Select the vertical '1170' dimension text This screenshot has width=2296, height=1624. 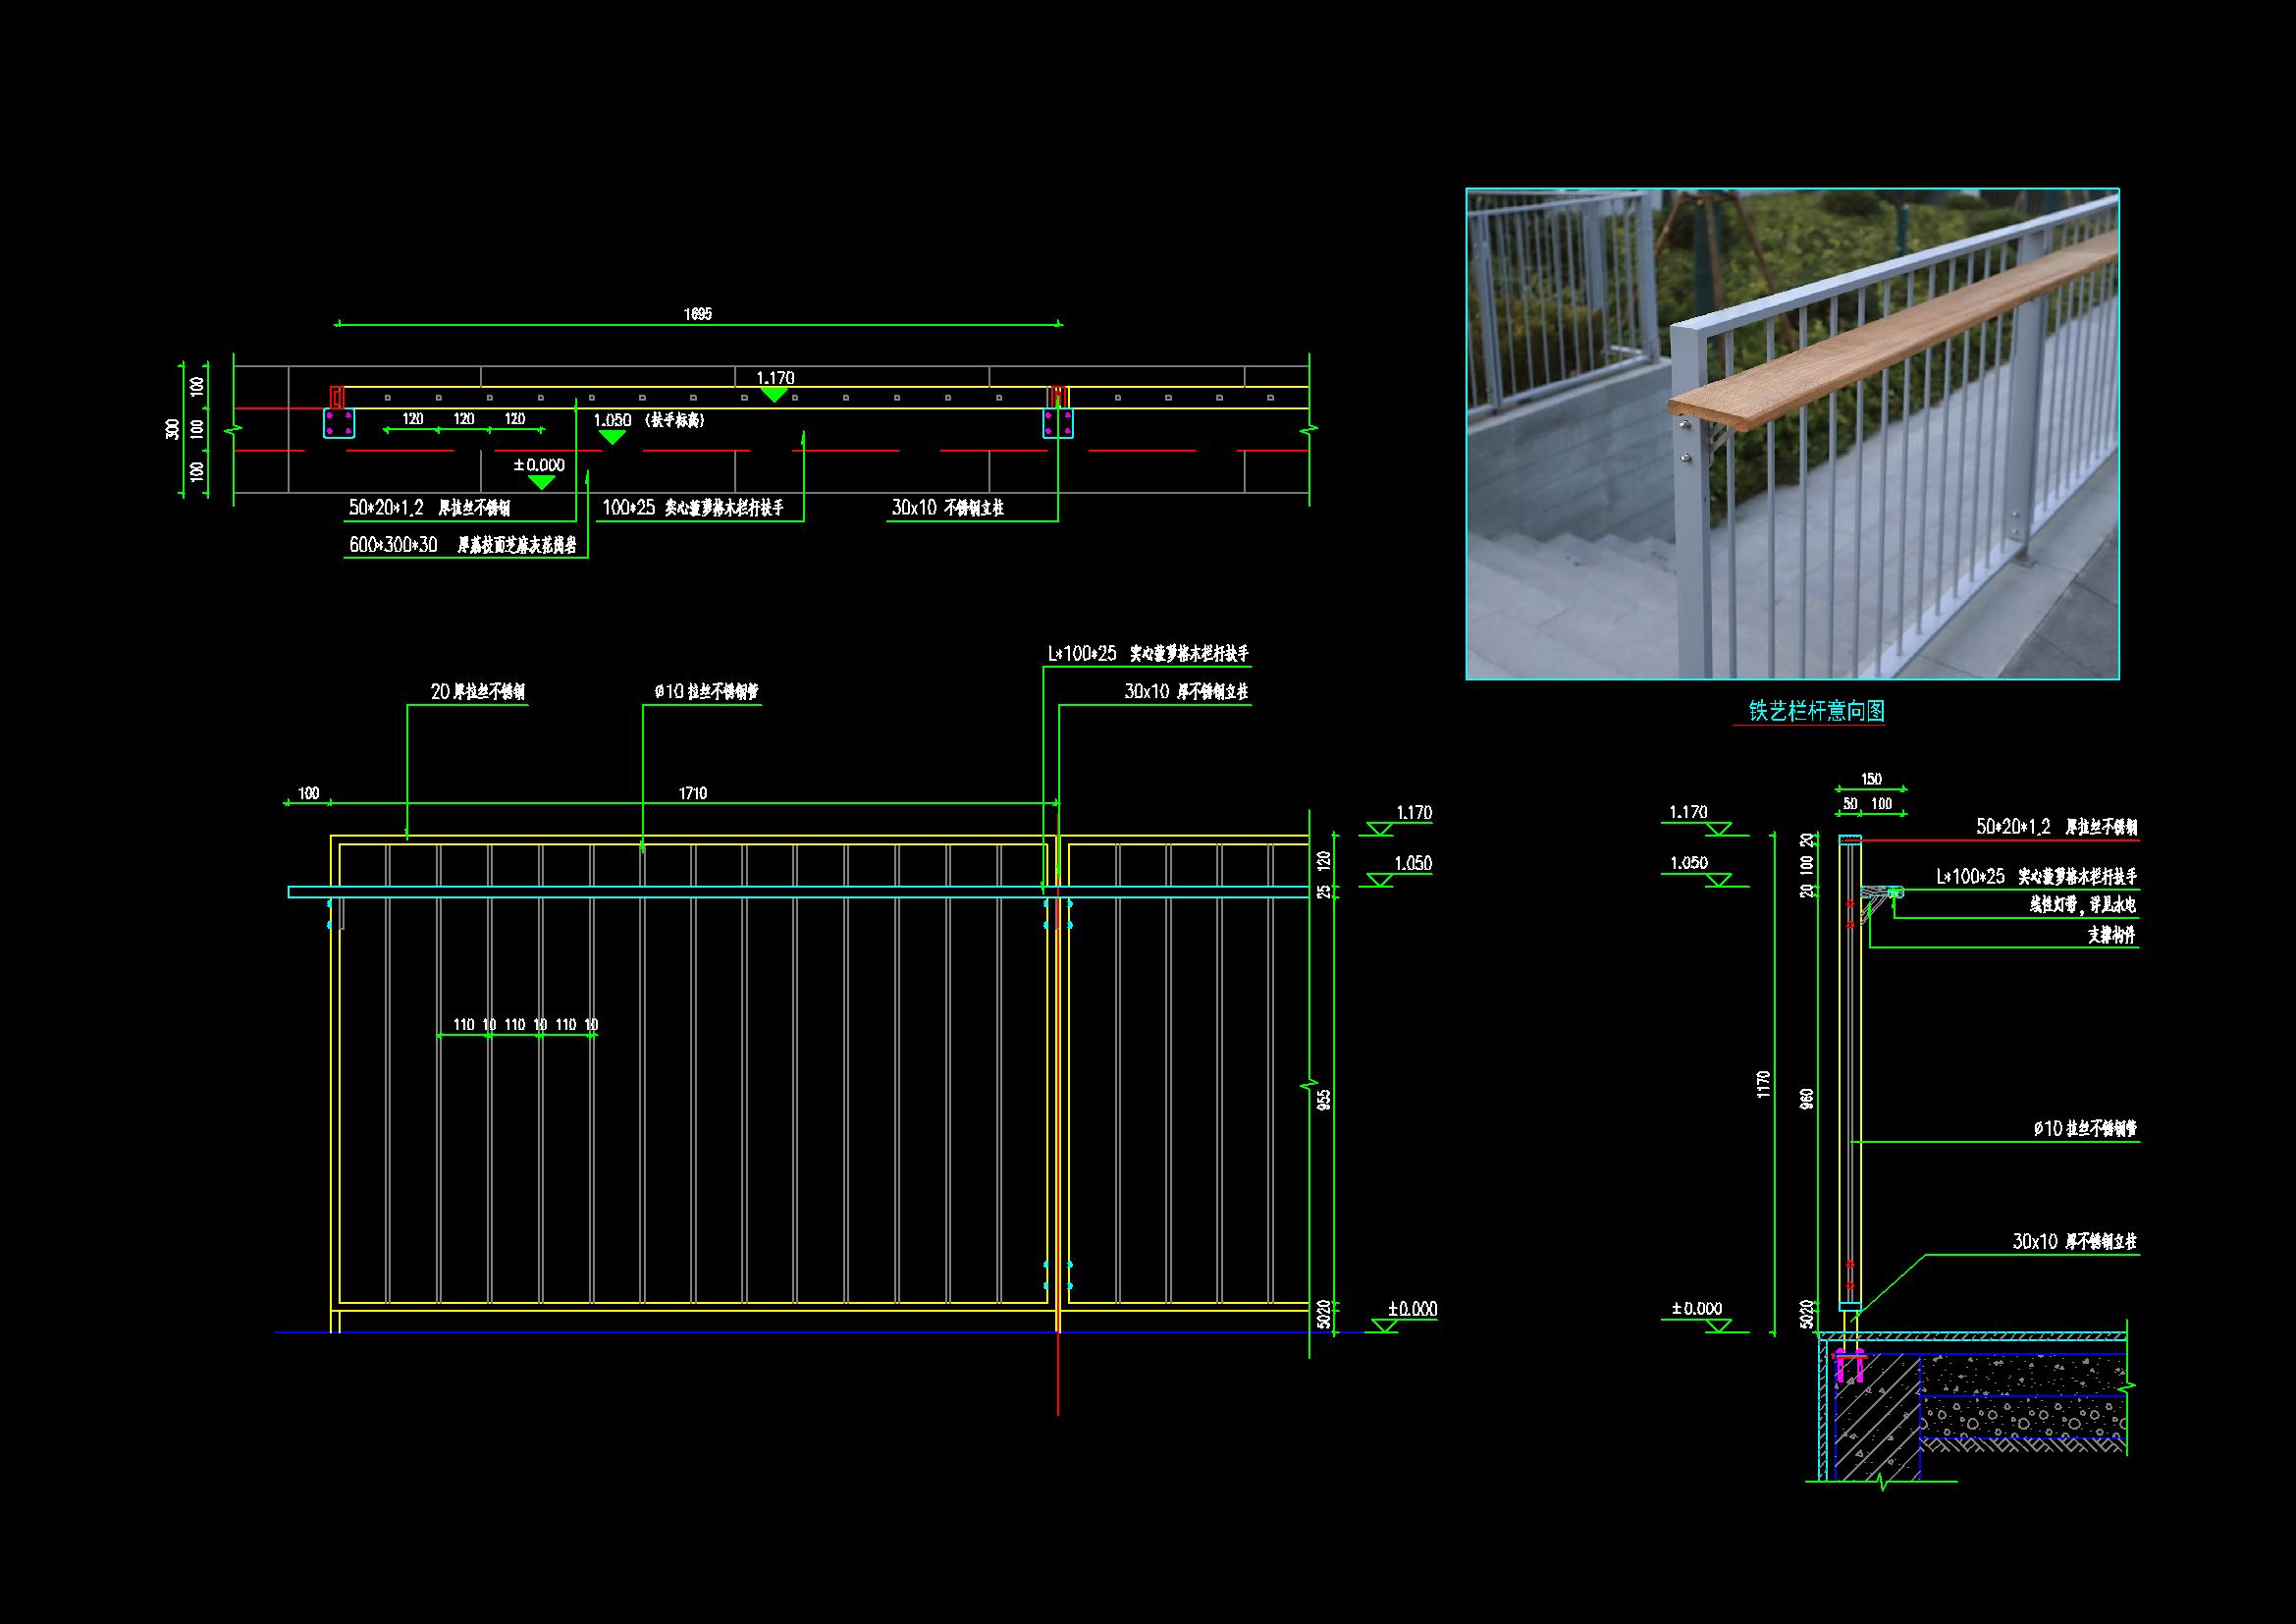1763,1084
